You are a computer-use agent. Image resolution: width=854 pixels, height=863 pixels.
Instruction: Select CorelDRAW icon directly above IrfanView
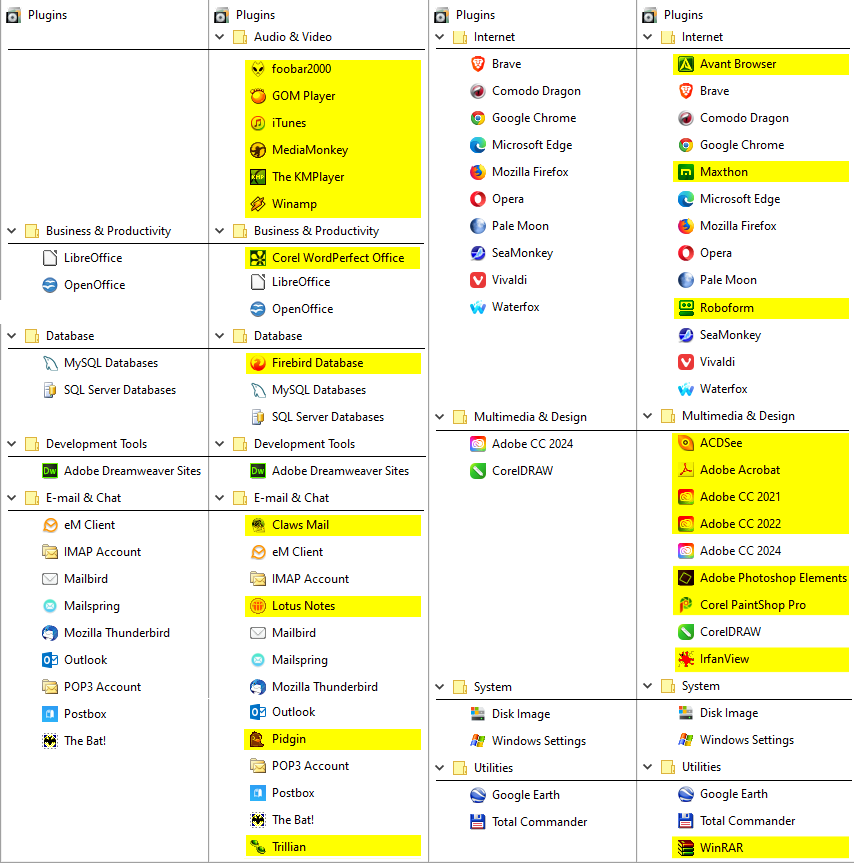click(x=686, y=632)
